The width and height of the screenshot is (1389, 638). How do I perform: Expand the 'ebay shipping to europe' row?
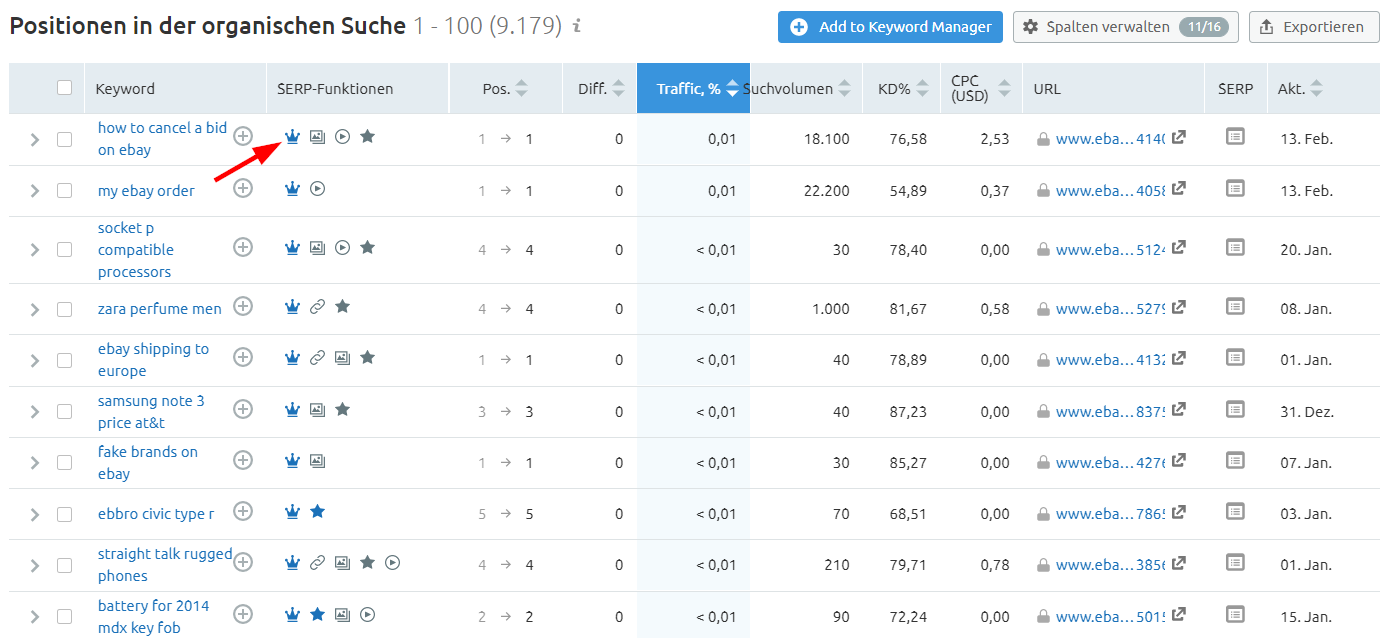point(34,360)
